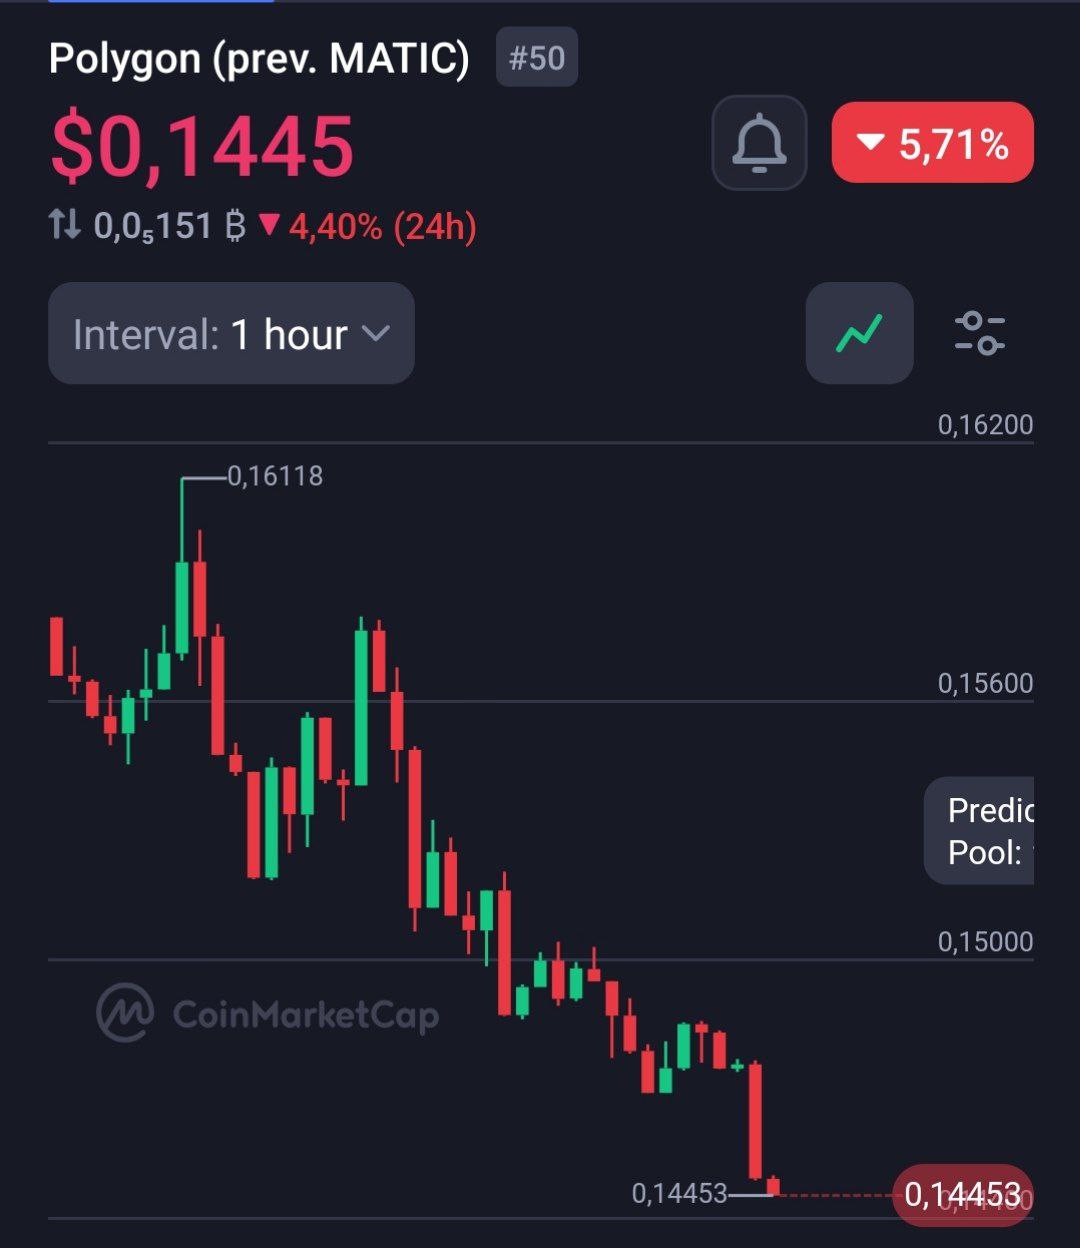Tap the Bitcoin currency symbol
Viewport: 1080px width, 1248px height.
click(235, 227)
